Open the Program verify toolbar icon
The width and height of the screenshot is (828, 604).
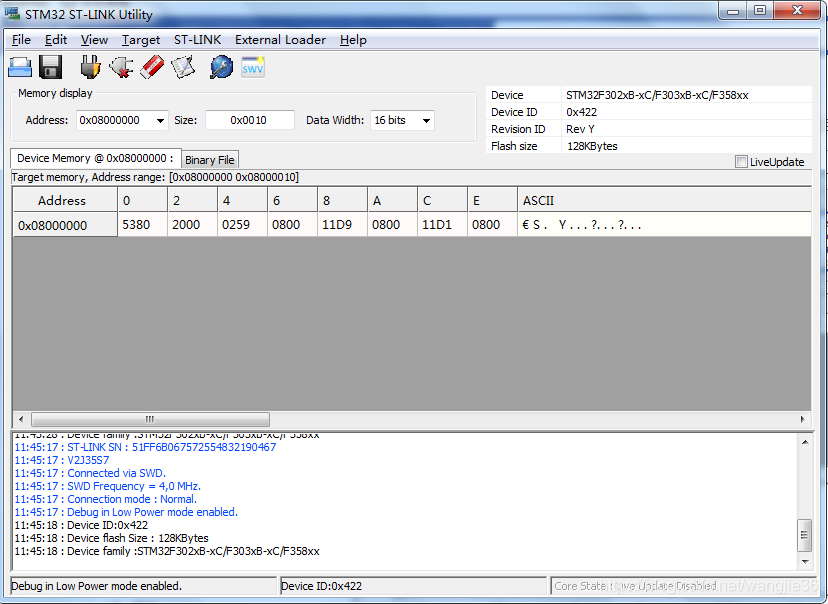pos(183,67)
